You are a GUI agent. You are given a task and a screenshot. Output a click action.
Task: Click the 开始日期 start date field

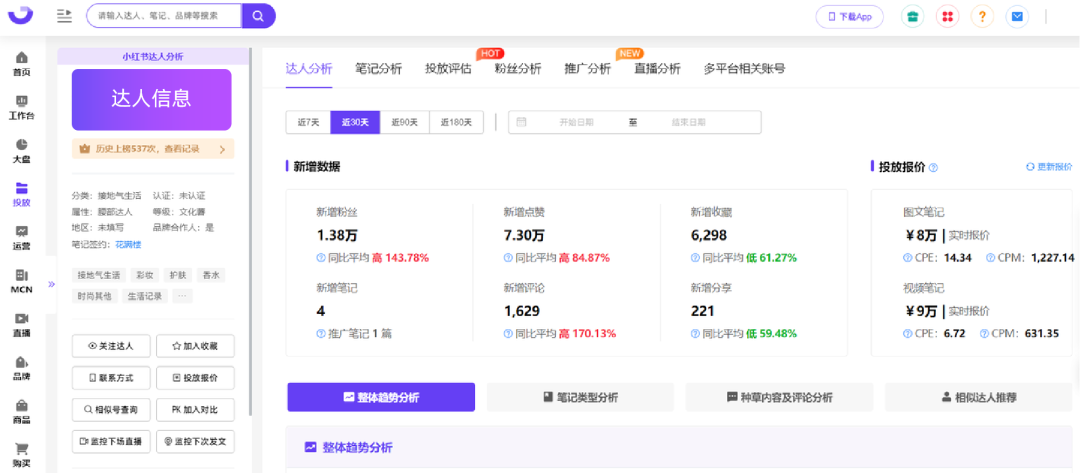point(576,122)
